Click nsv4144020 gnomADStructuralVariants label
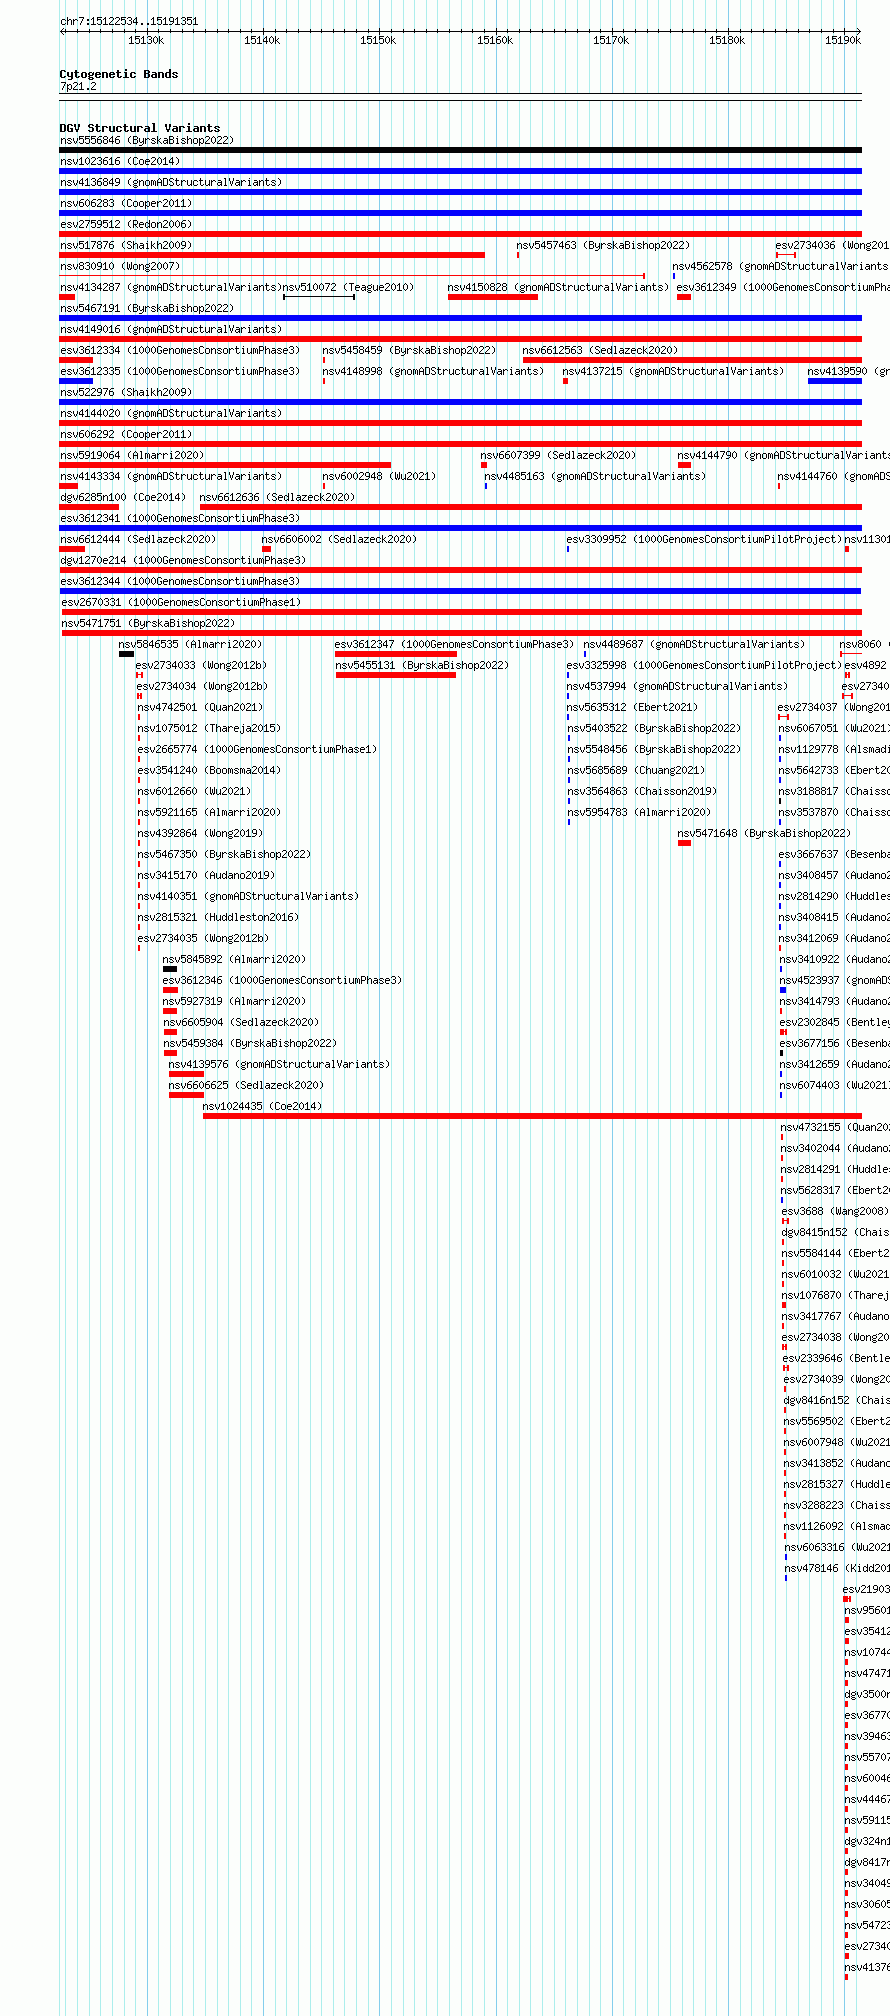The width and height of the screenshot is (890, 2016). click(x=171, y=413)
